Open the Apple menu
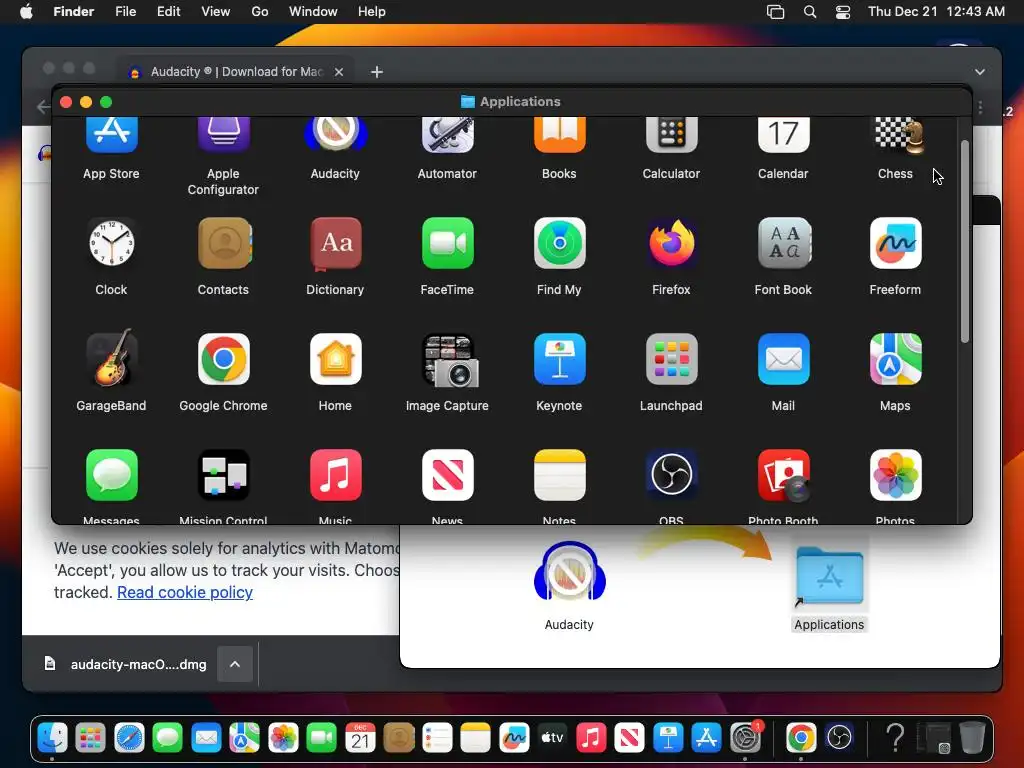The image size is (1024, 768). click(x=26, y=11)
